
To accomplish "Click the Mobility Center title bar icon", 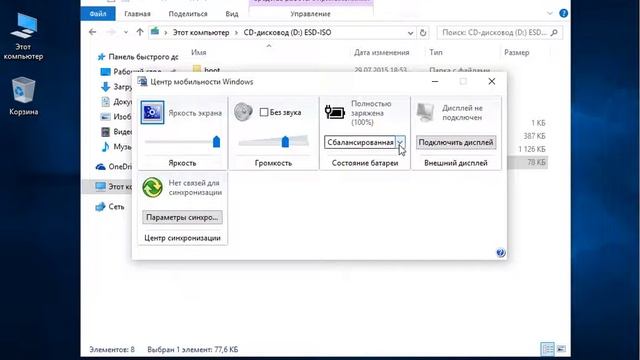I will (142, 82).
